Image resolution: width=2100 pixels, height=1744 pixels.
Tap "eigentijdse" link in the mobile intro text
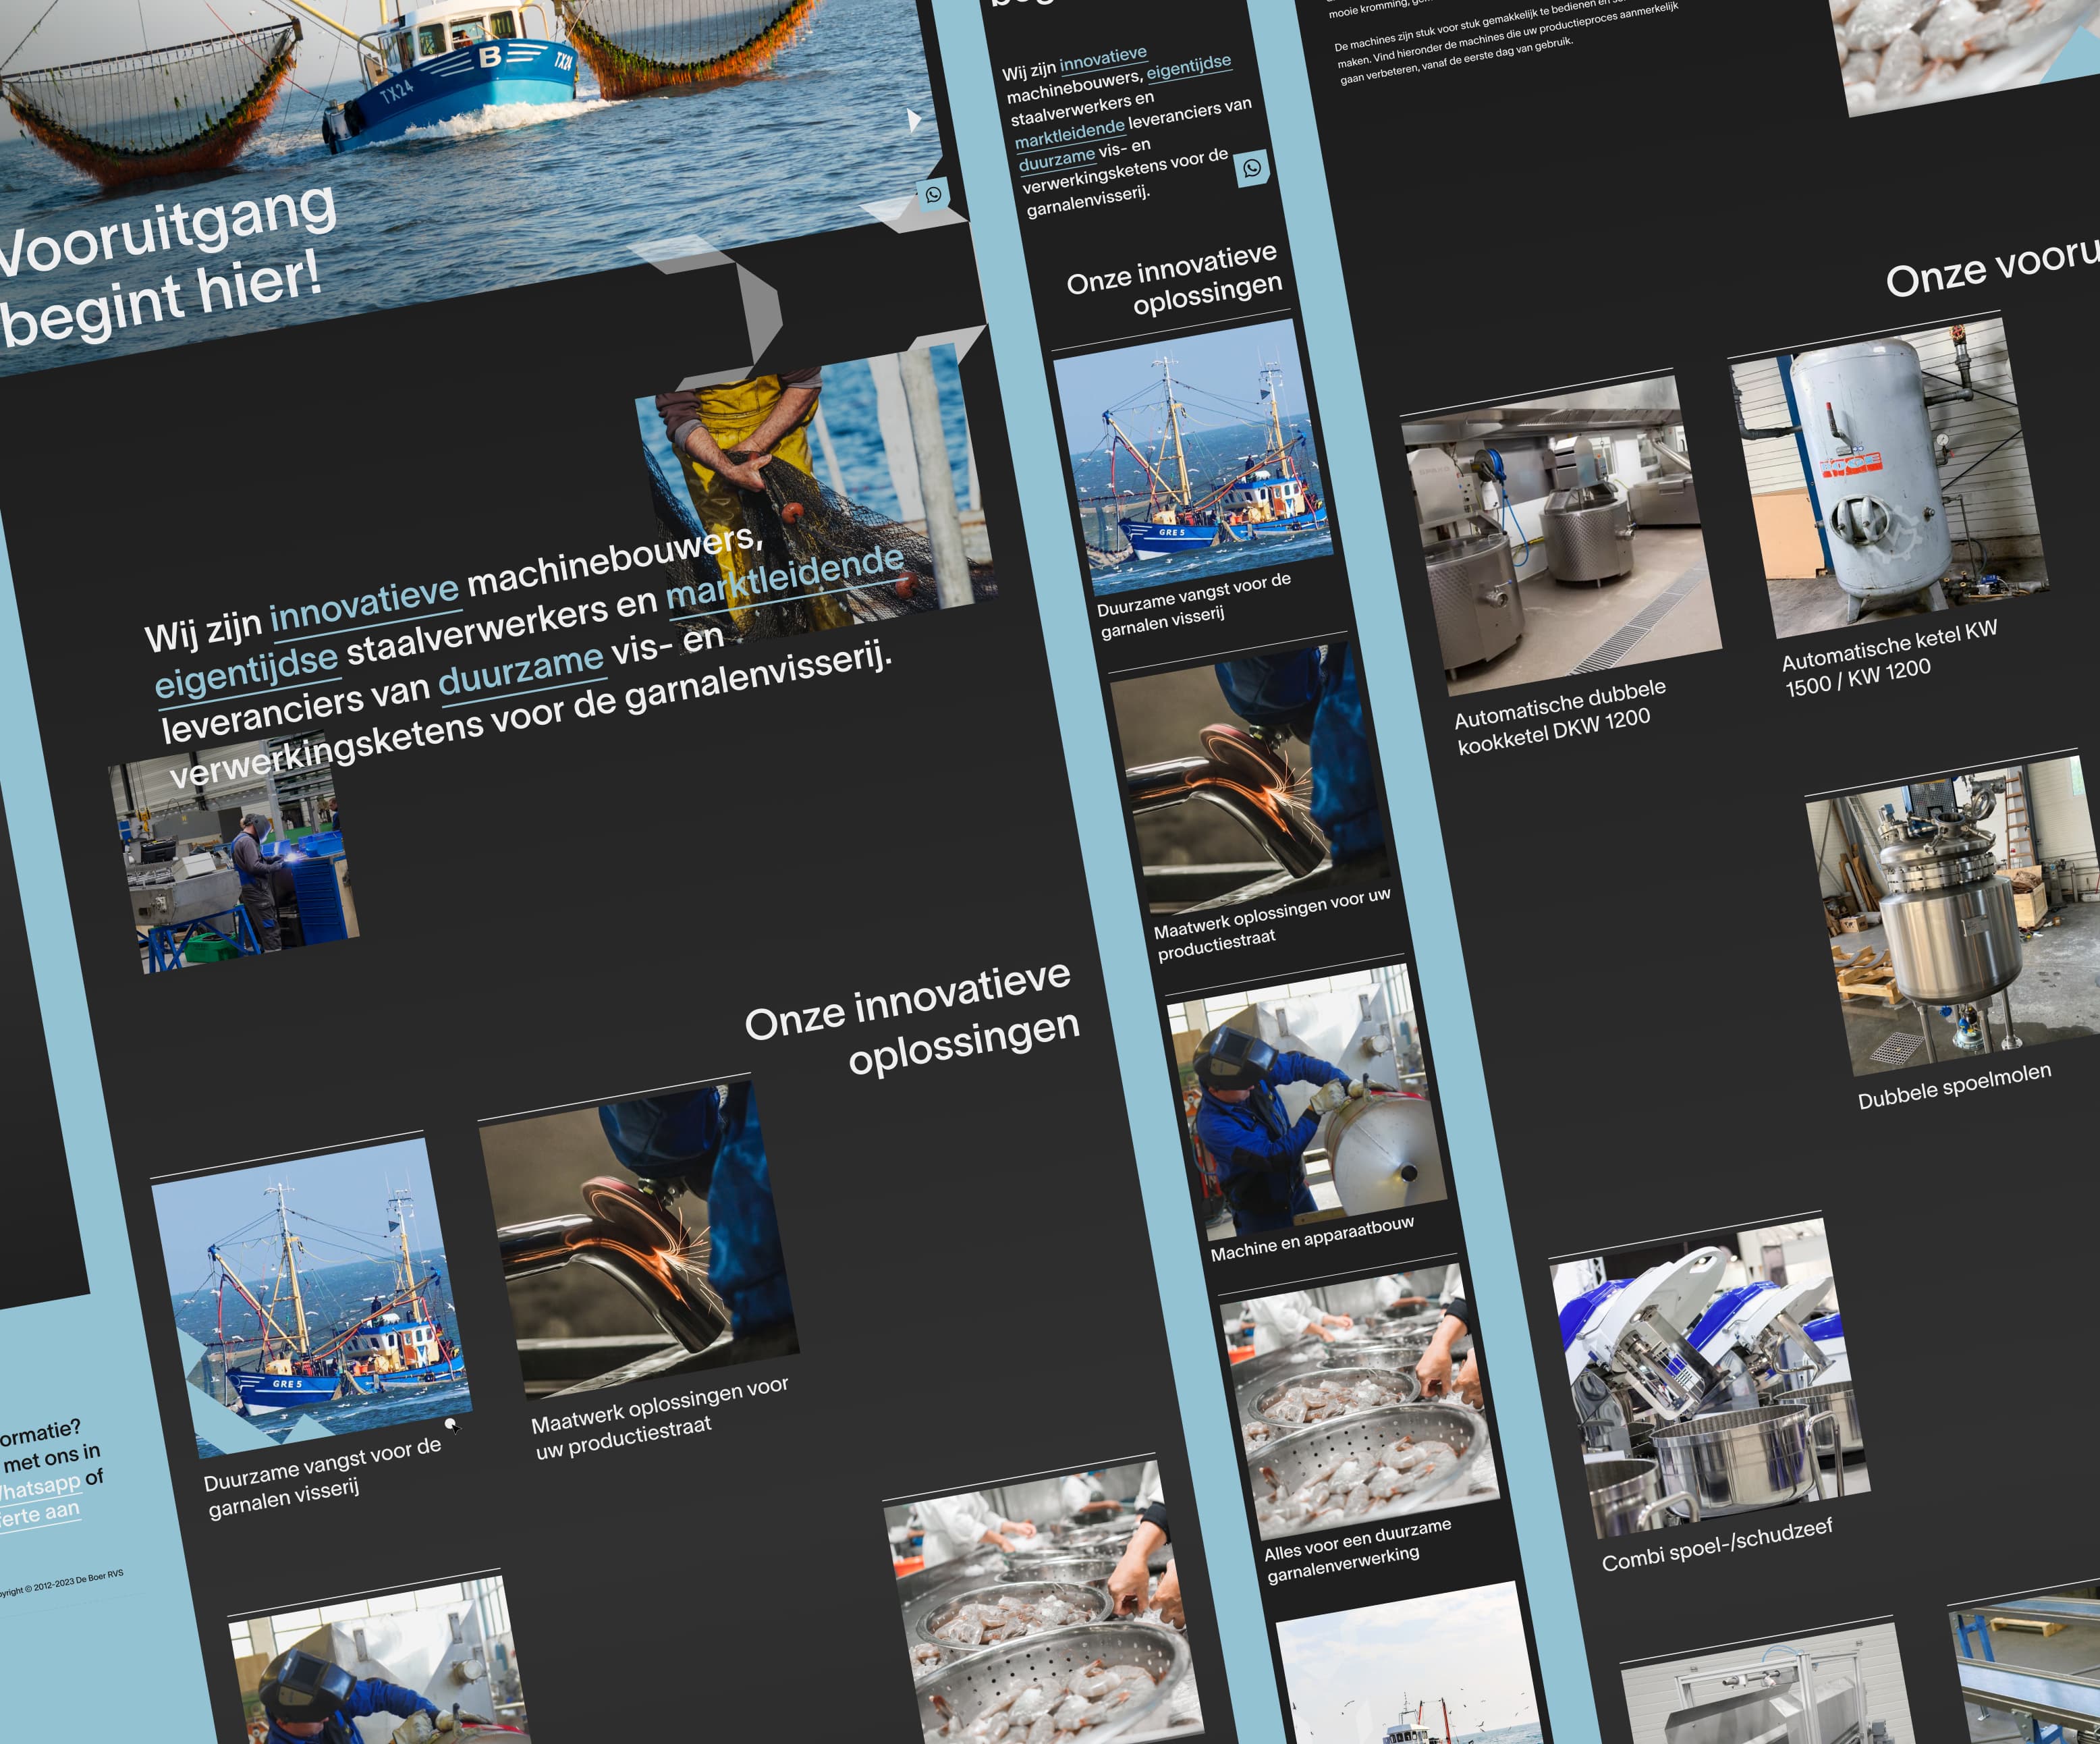pyautogui.click(x=1189, y=67)
